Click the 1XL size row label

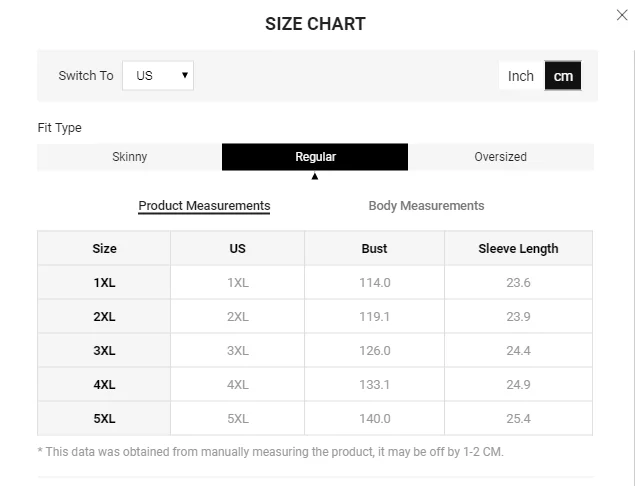[104, 283]
